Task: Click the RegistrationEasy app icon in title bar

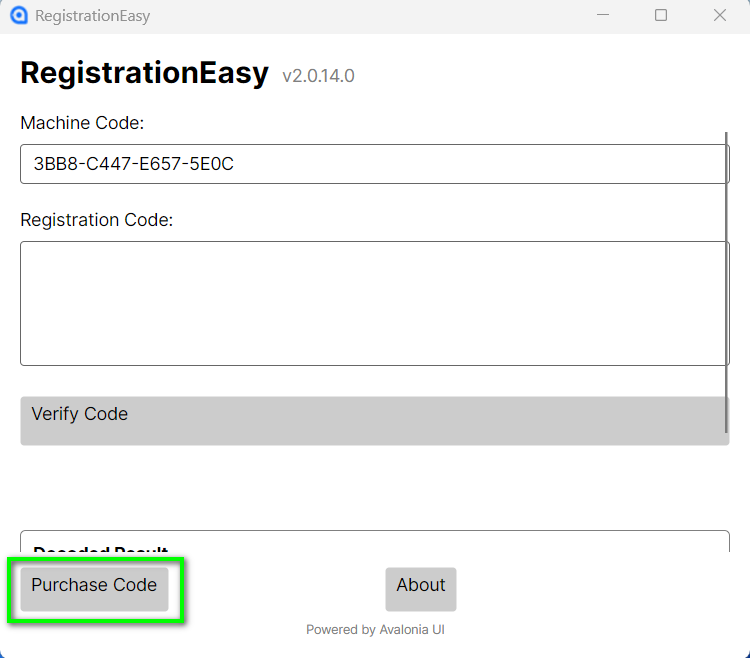Action: coord(18,16)
